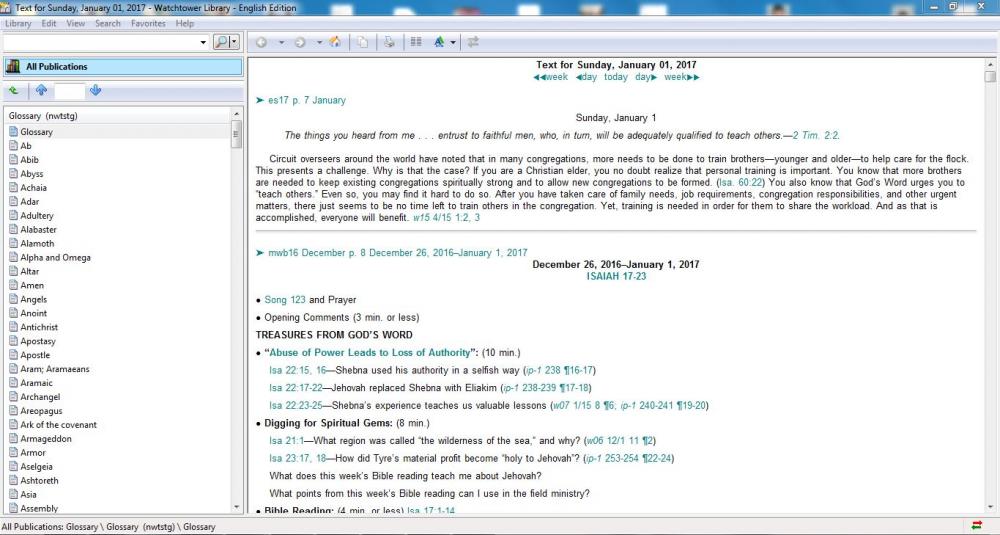The height and width of the screenshot is (535, 1000).
Task: Click the Back navigation arrow
Action: [x=261, y=42]
